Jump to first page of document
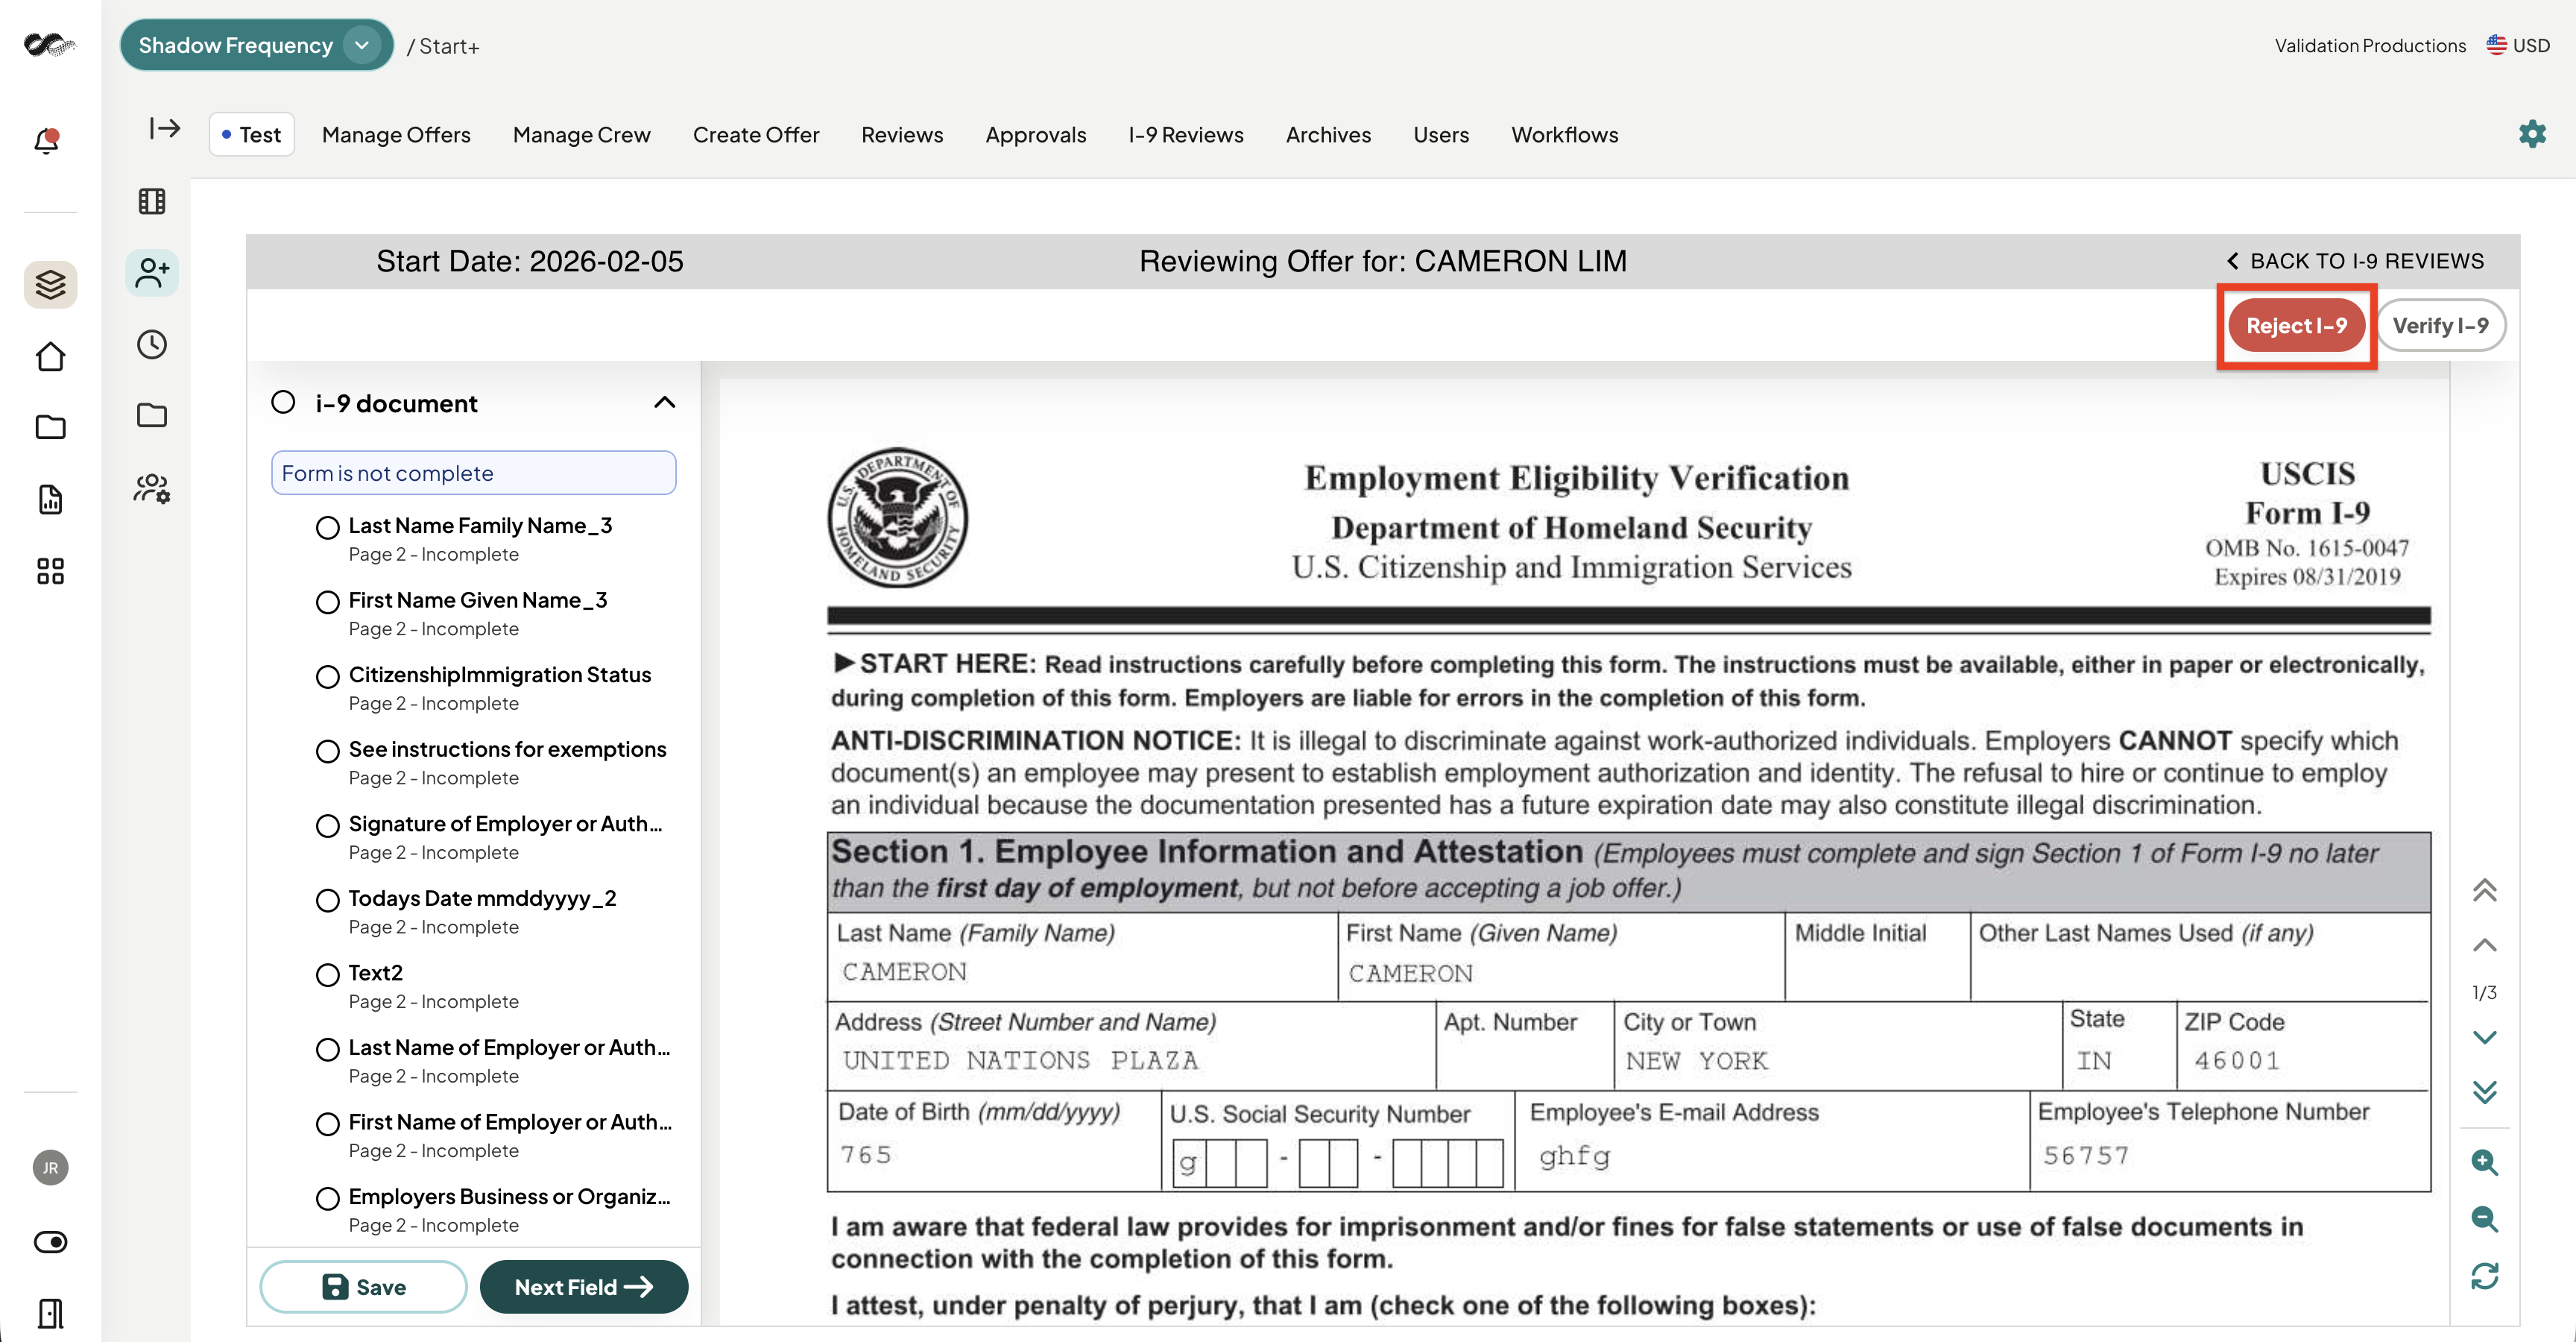The height and width of the screenshot is (1342, 2576). click(x=2485, y=890)
